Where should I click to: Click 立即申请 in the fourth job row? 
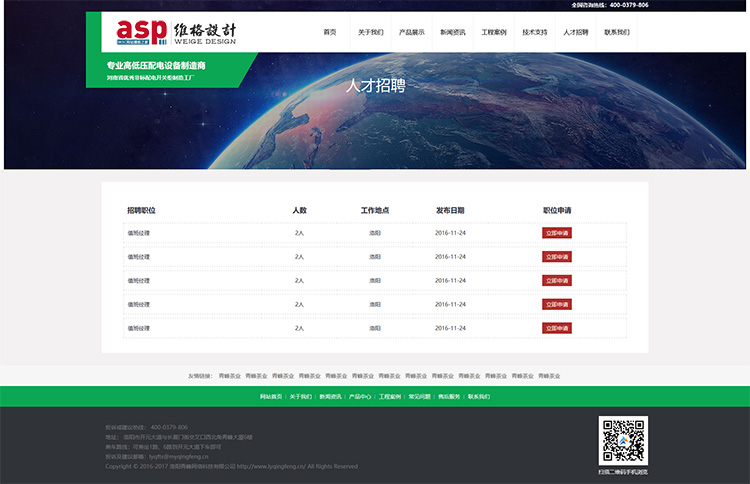(557, 304)
